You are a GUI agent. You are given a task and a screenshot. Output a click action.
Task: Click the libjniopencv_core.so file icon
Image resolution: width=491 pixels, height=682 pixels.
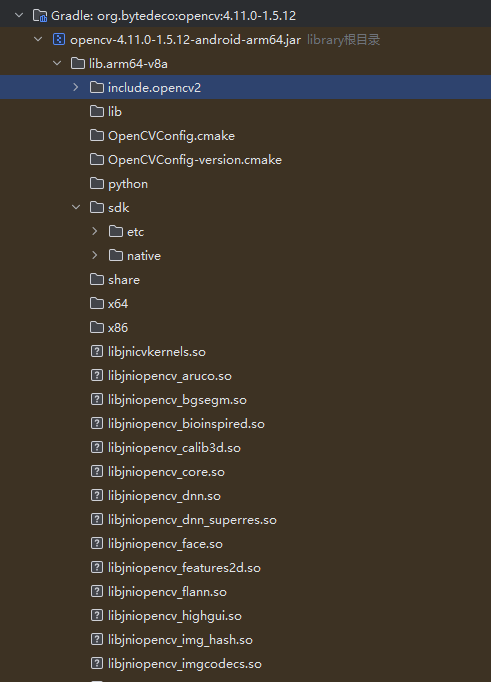point(97,471)
